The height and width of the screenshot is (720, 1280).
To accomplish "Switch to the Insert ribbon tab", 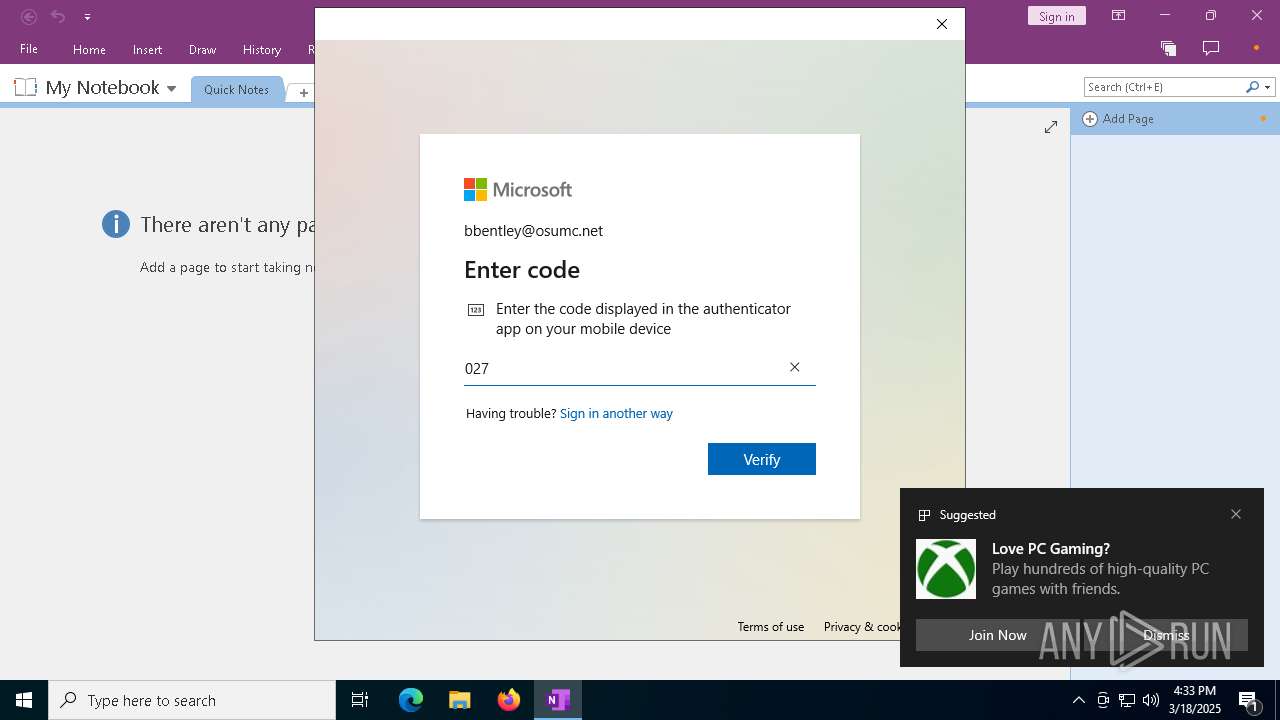I will pos(147,49).
